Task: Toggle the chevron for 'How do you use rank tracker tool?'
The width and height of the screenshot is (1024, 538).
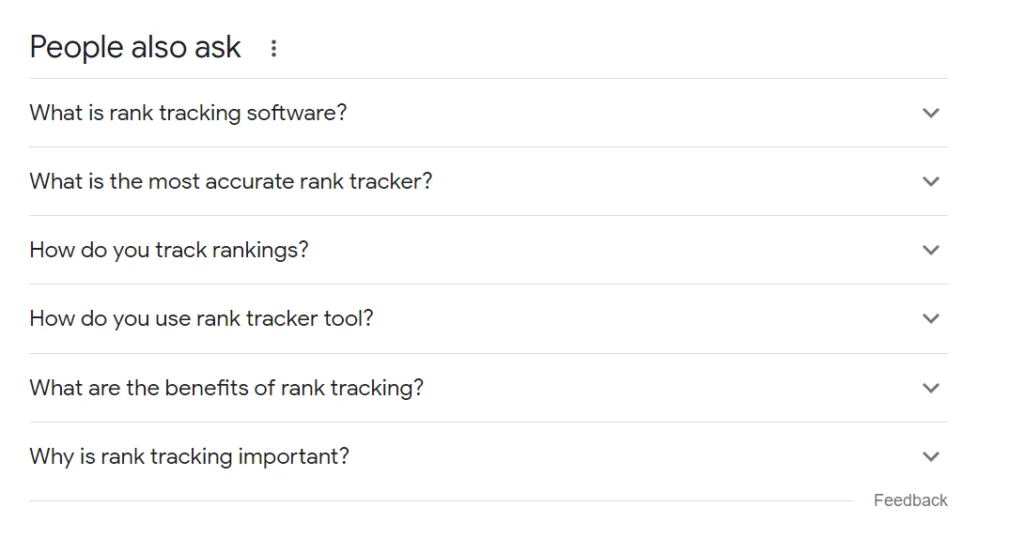Action: point(931,319)
